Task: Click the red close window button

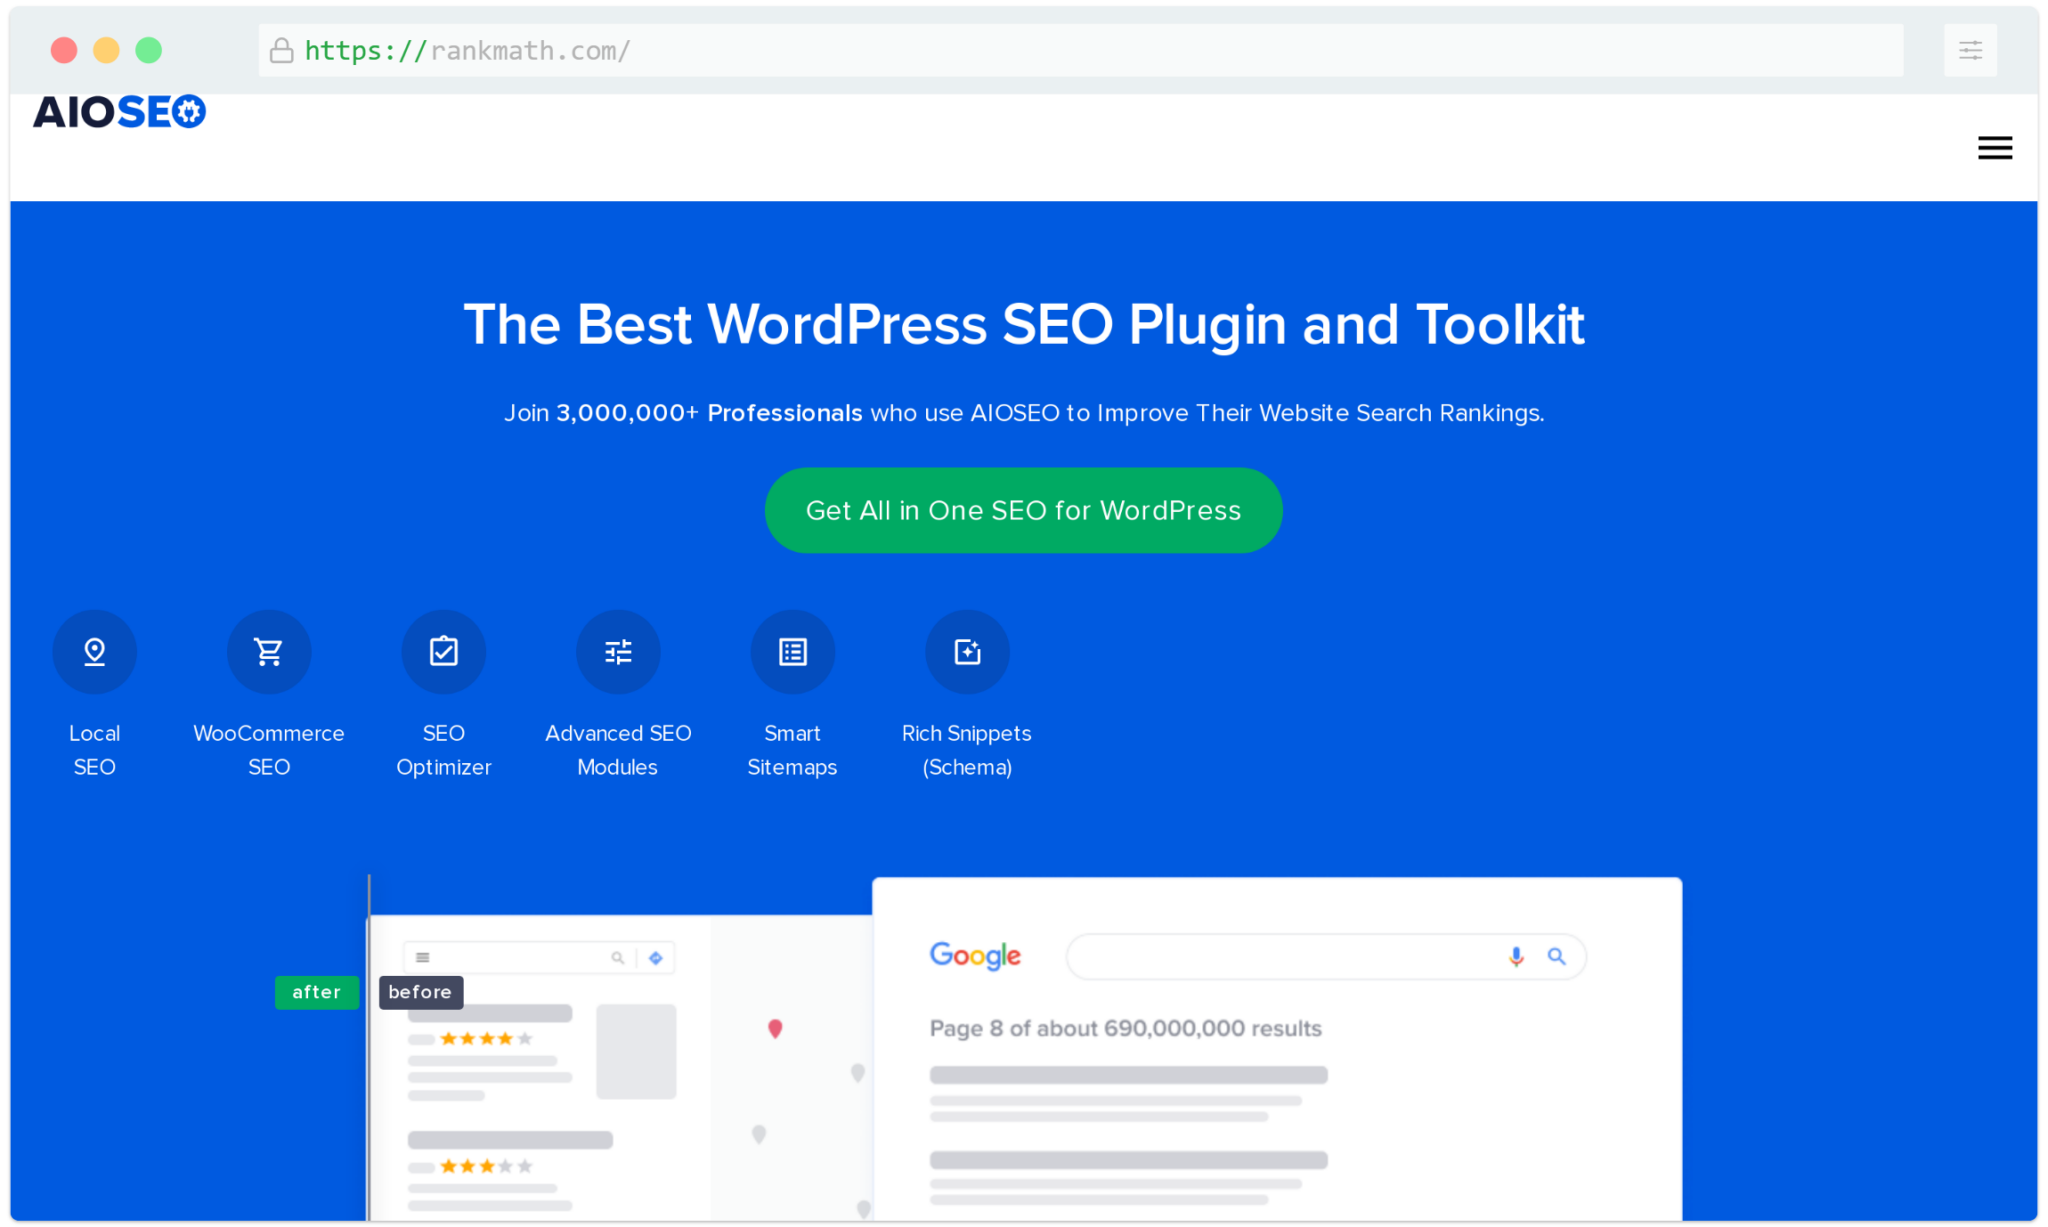Action: click(x=64, y=50)
